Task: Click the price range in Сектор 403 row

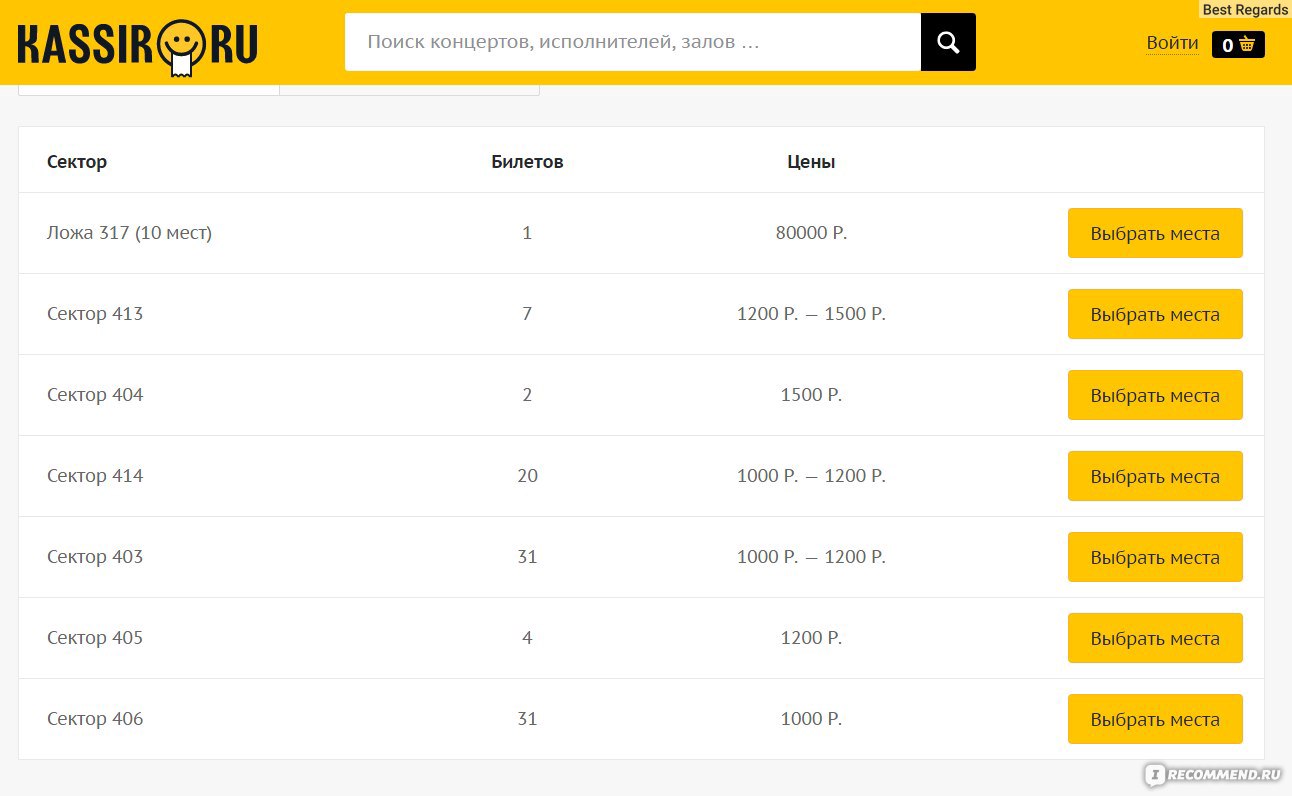Action: tap(811, 557)
